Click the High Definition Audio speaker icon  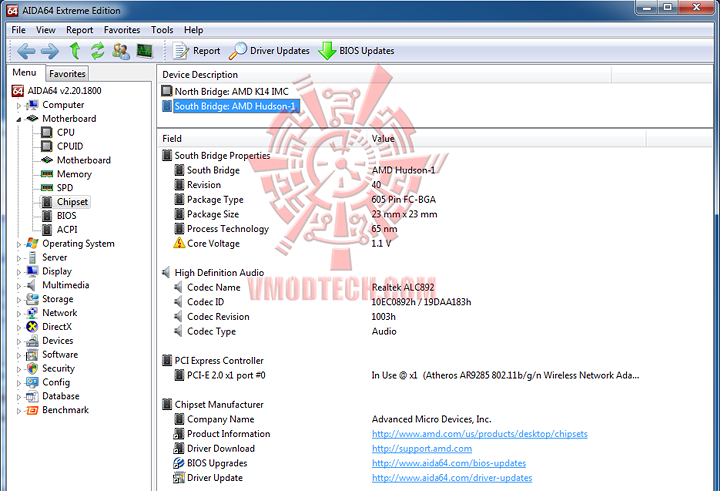(166, 272)
